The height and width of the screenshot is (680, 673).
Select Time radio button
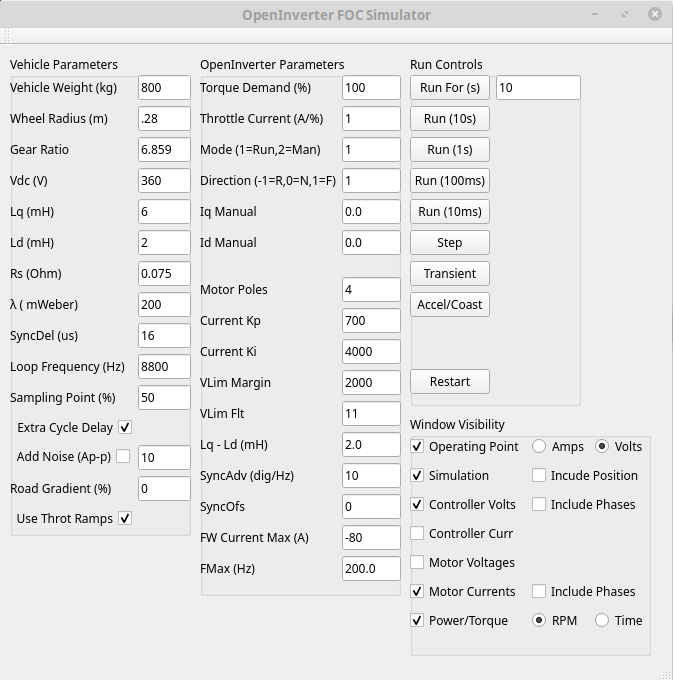(602, 620)
